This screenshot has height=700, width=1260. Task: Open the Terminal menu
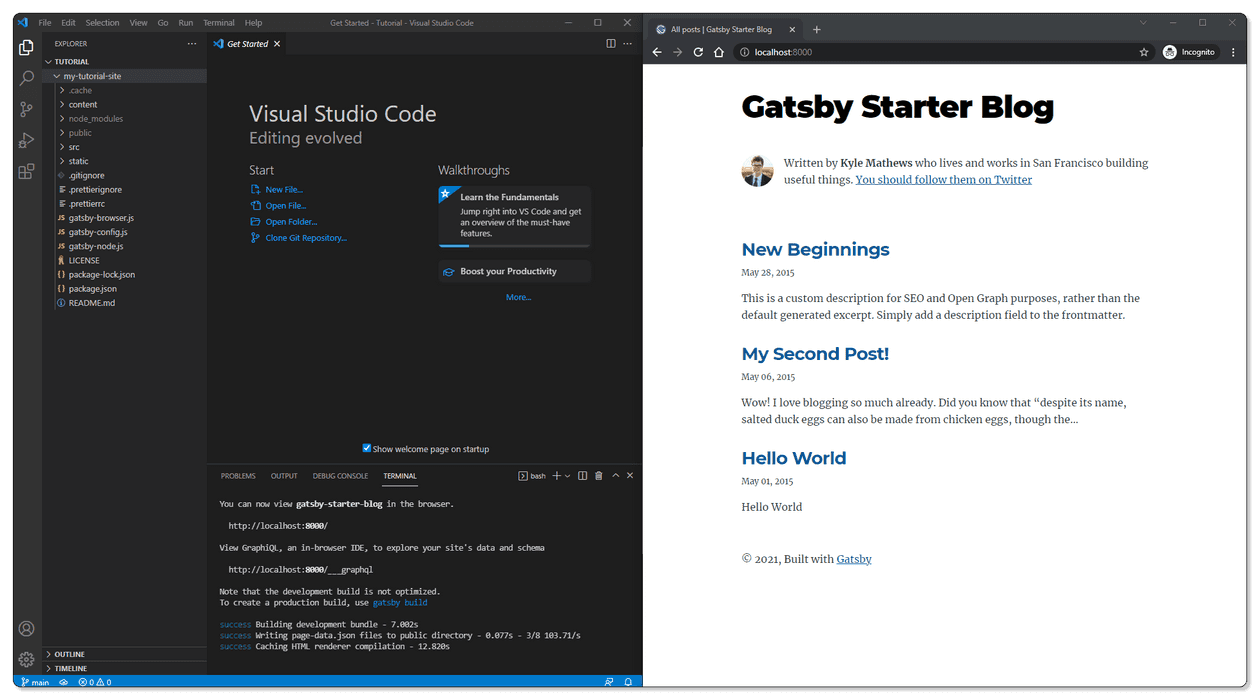(x=219, y=22)
